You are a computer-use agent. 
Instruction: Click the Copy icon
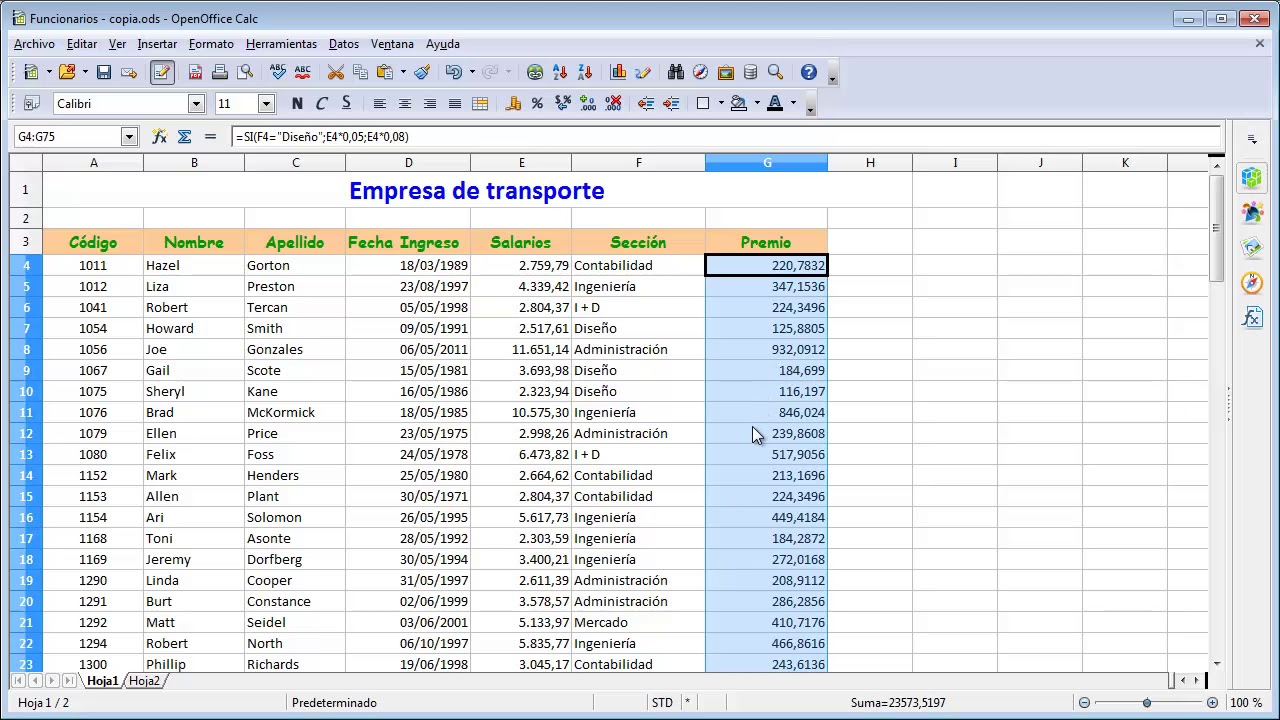click(360, 72)
